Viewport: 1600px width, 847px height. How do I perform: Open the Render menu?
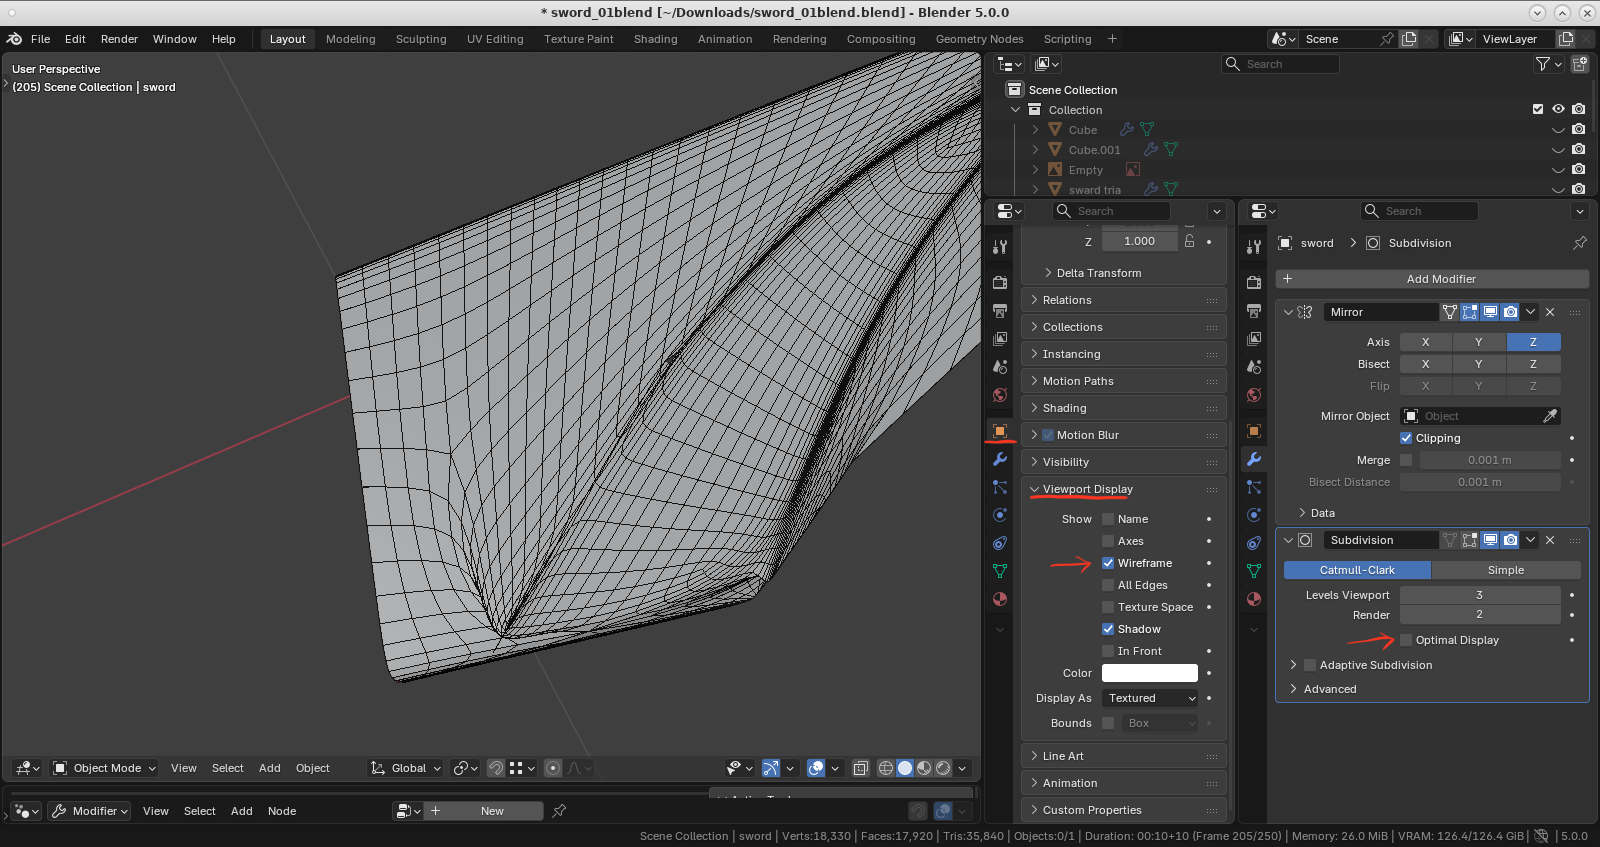(x=119, y=39)
